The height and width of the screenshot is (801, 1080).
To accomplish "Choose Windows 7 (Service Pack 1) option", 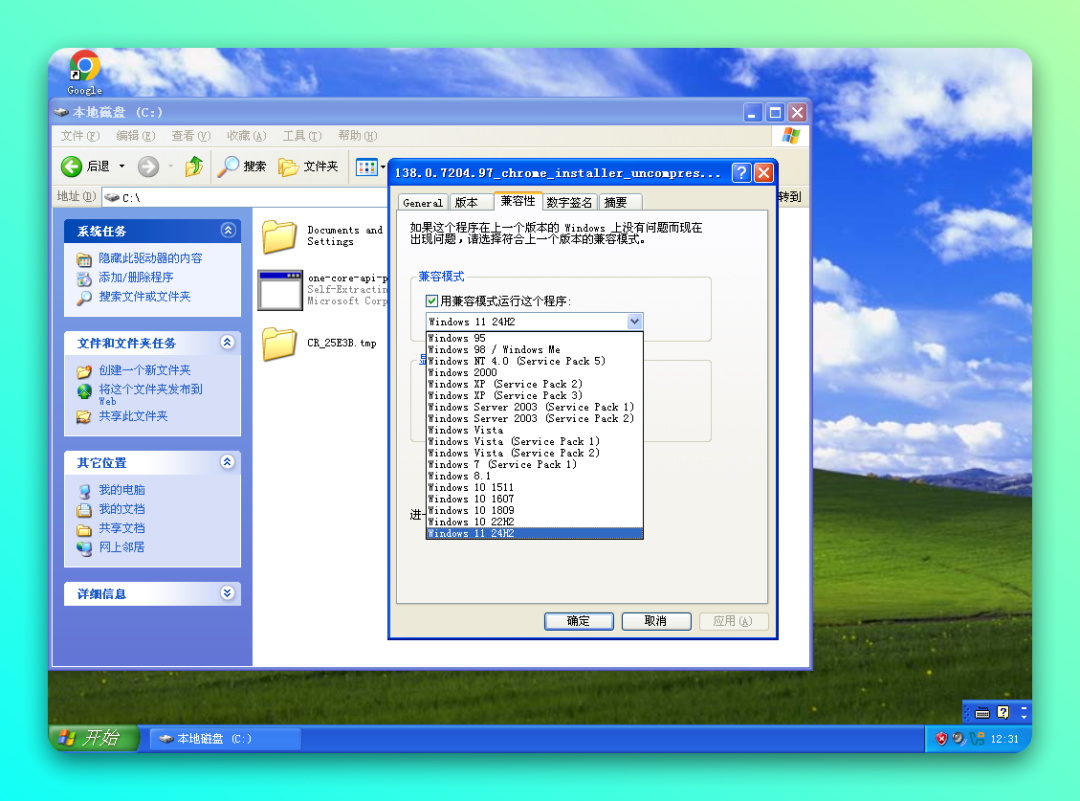I will (x=534, y=464).
